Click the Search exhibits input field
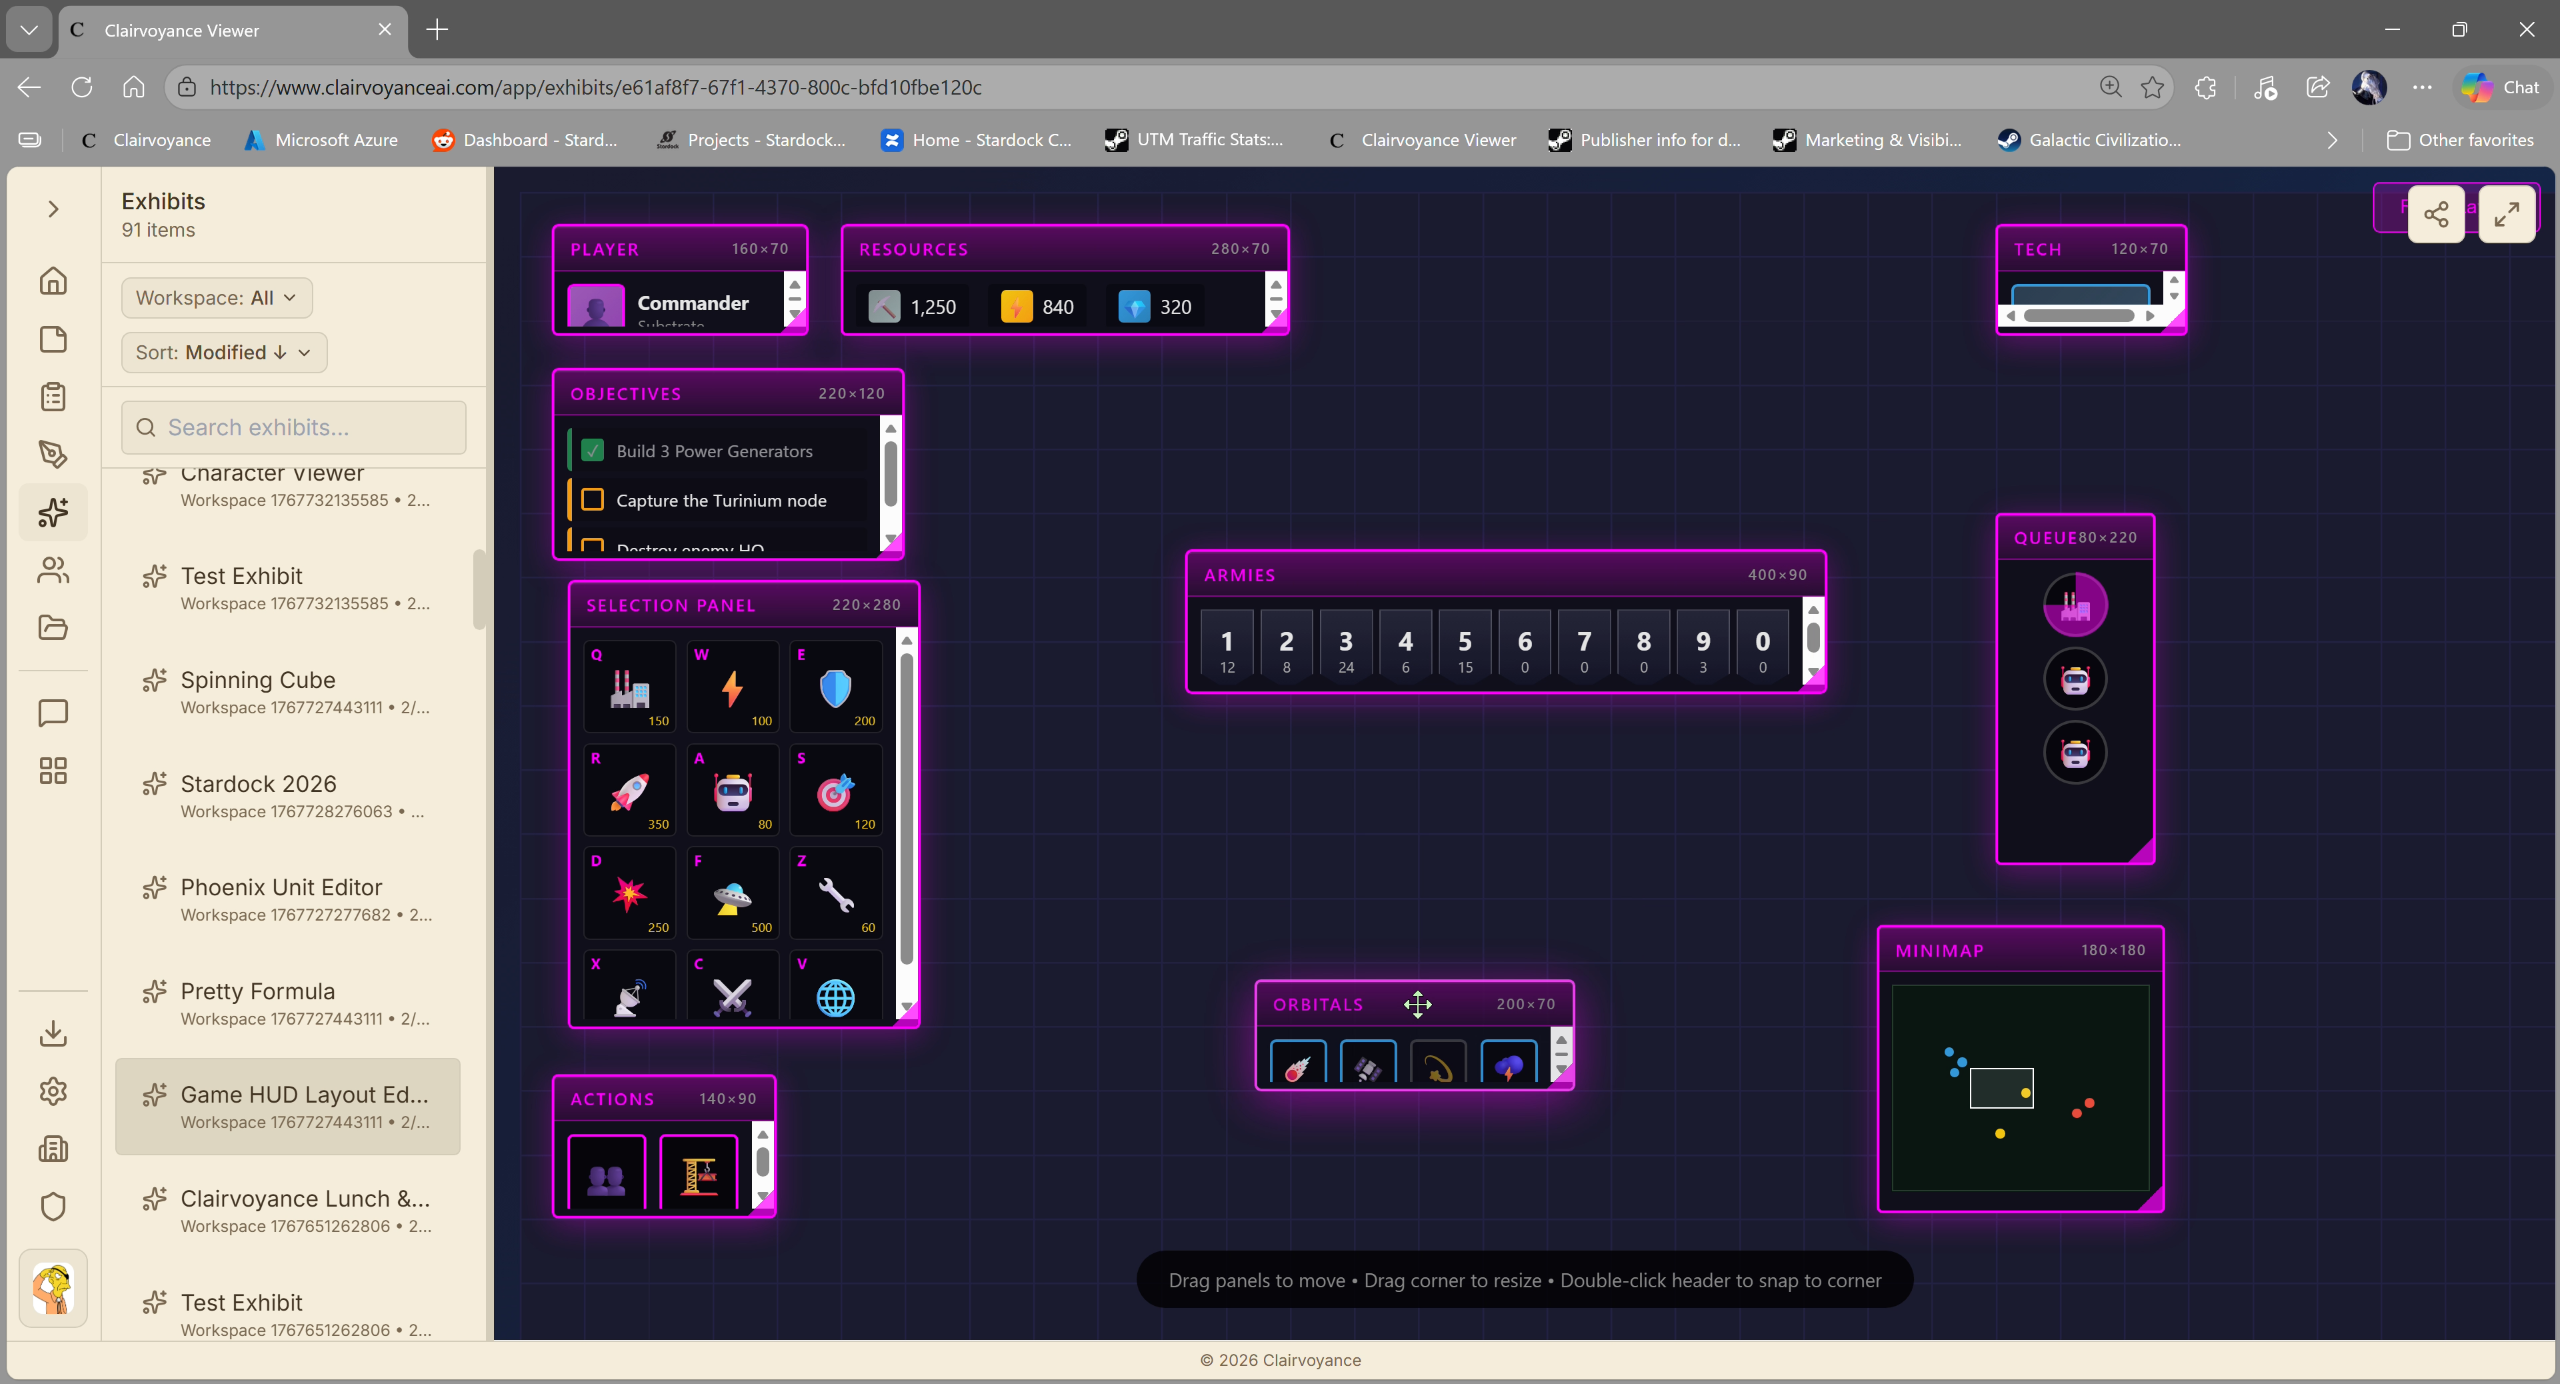 [294, 428]
